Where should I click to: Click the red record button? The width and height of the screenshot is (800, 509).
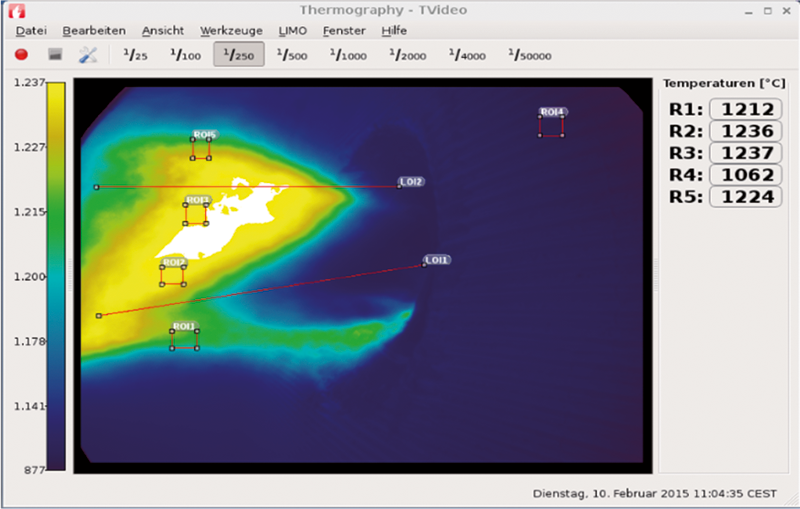(21, 55)
